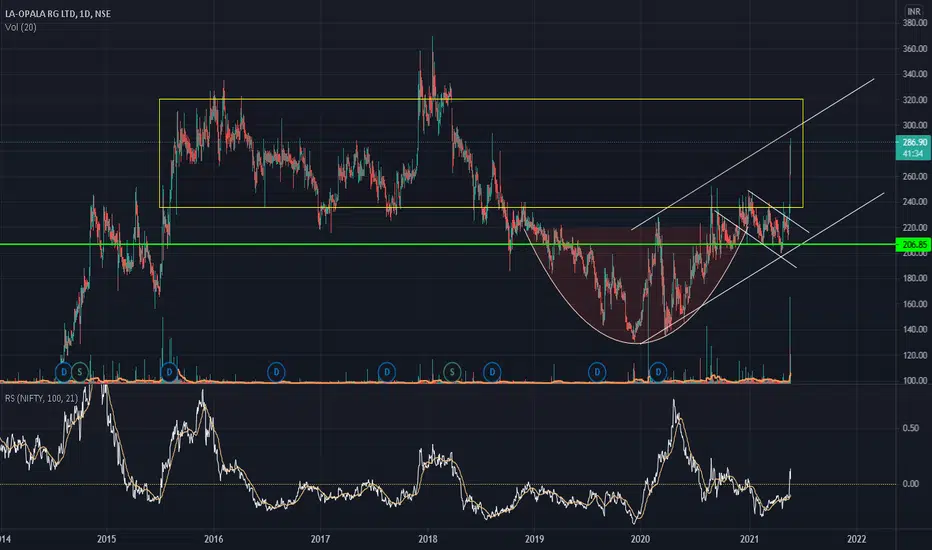The image size is (932, 550).
Task: Open the INR currency selector
Action: pyautogui.click(x=914, y=11)
